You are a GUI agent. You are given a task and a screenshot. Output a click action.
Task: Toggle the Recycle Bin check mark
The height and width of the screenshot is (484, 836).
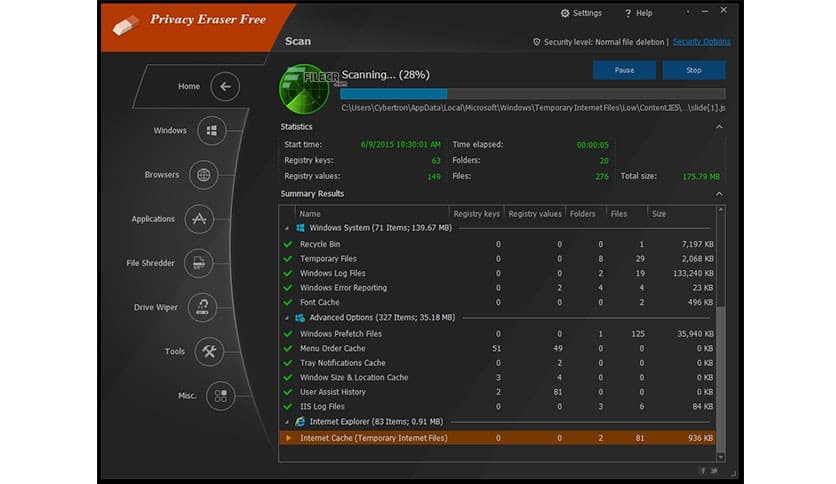click(x=288, y=244)
